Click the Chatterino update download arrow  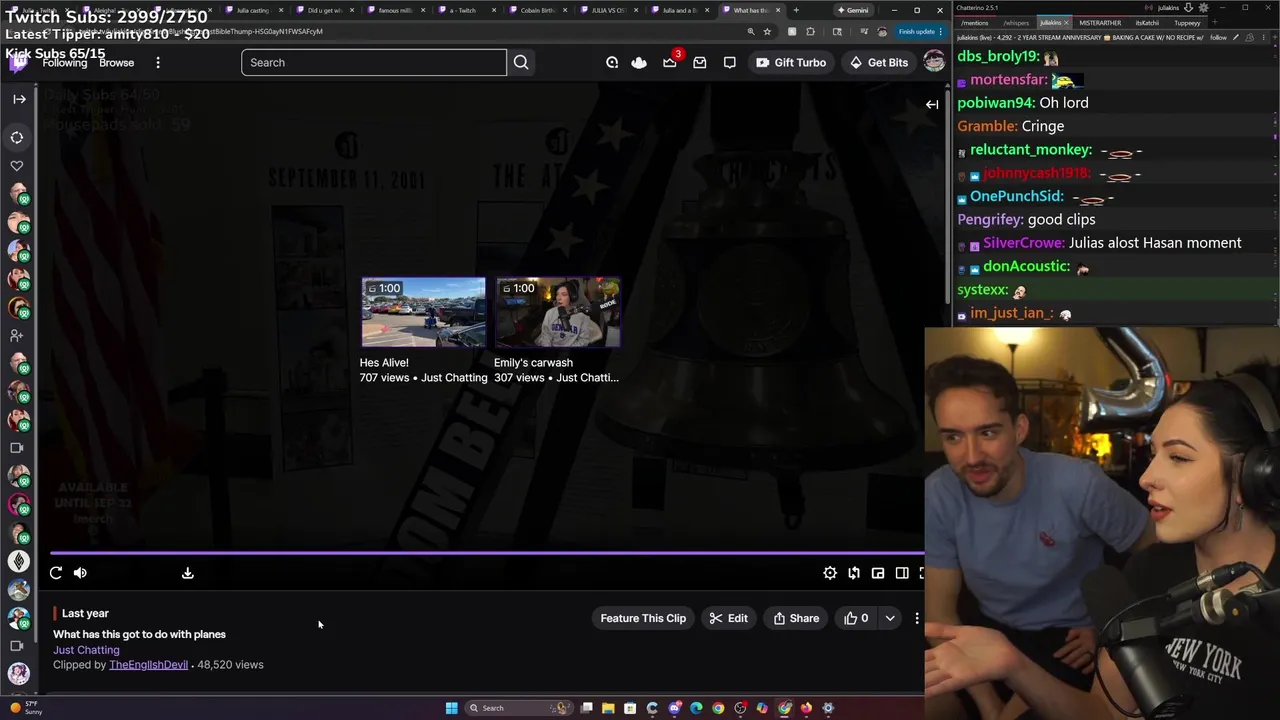click(1189, 7)
